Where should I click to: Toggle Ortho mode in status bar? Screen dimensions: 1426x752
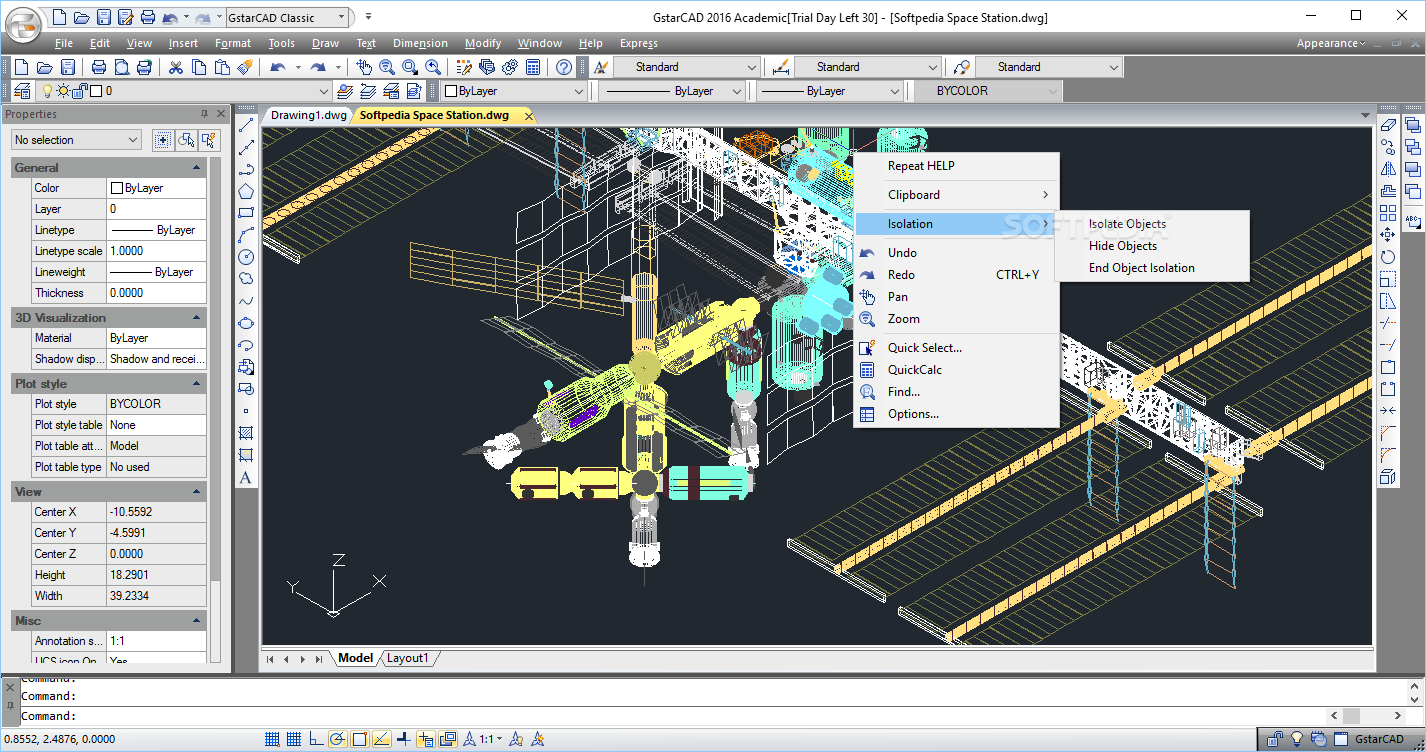[316, 740]
